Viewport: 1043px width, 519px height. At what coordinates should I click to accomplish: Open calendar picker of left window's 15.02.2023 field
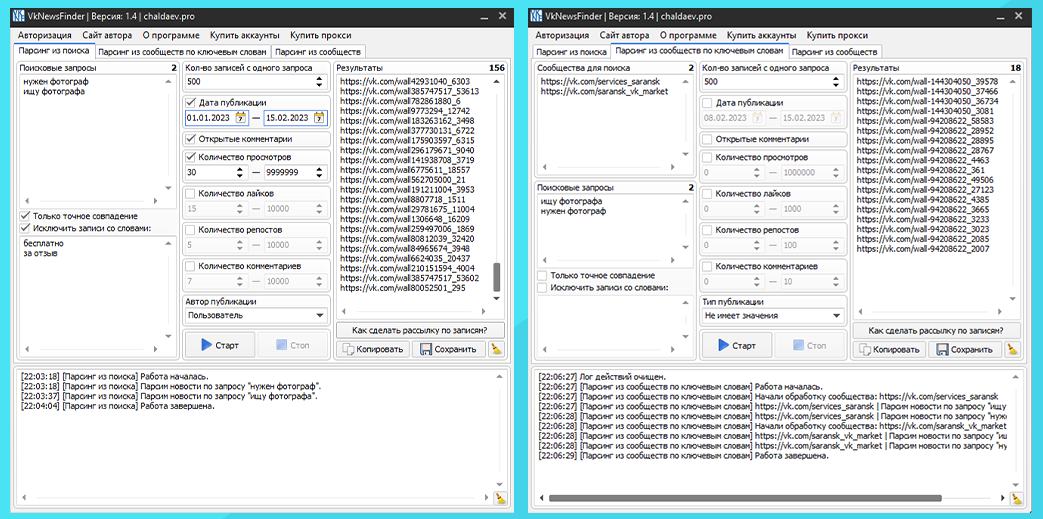click(319, 118)
